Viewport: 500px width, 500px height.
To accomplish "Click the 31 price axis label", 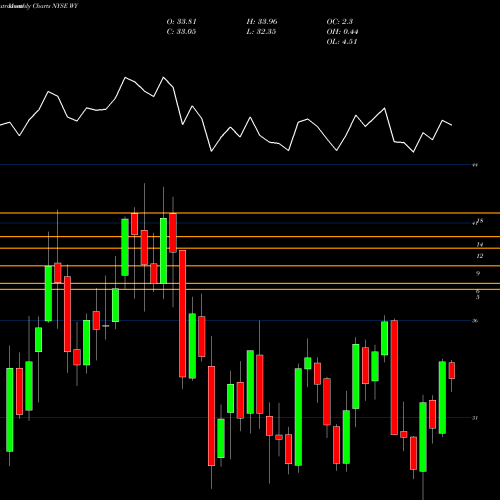I will pos(475,418).
